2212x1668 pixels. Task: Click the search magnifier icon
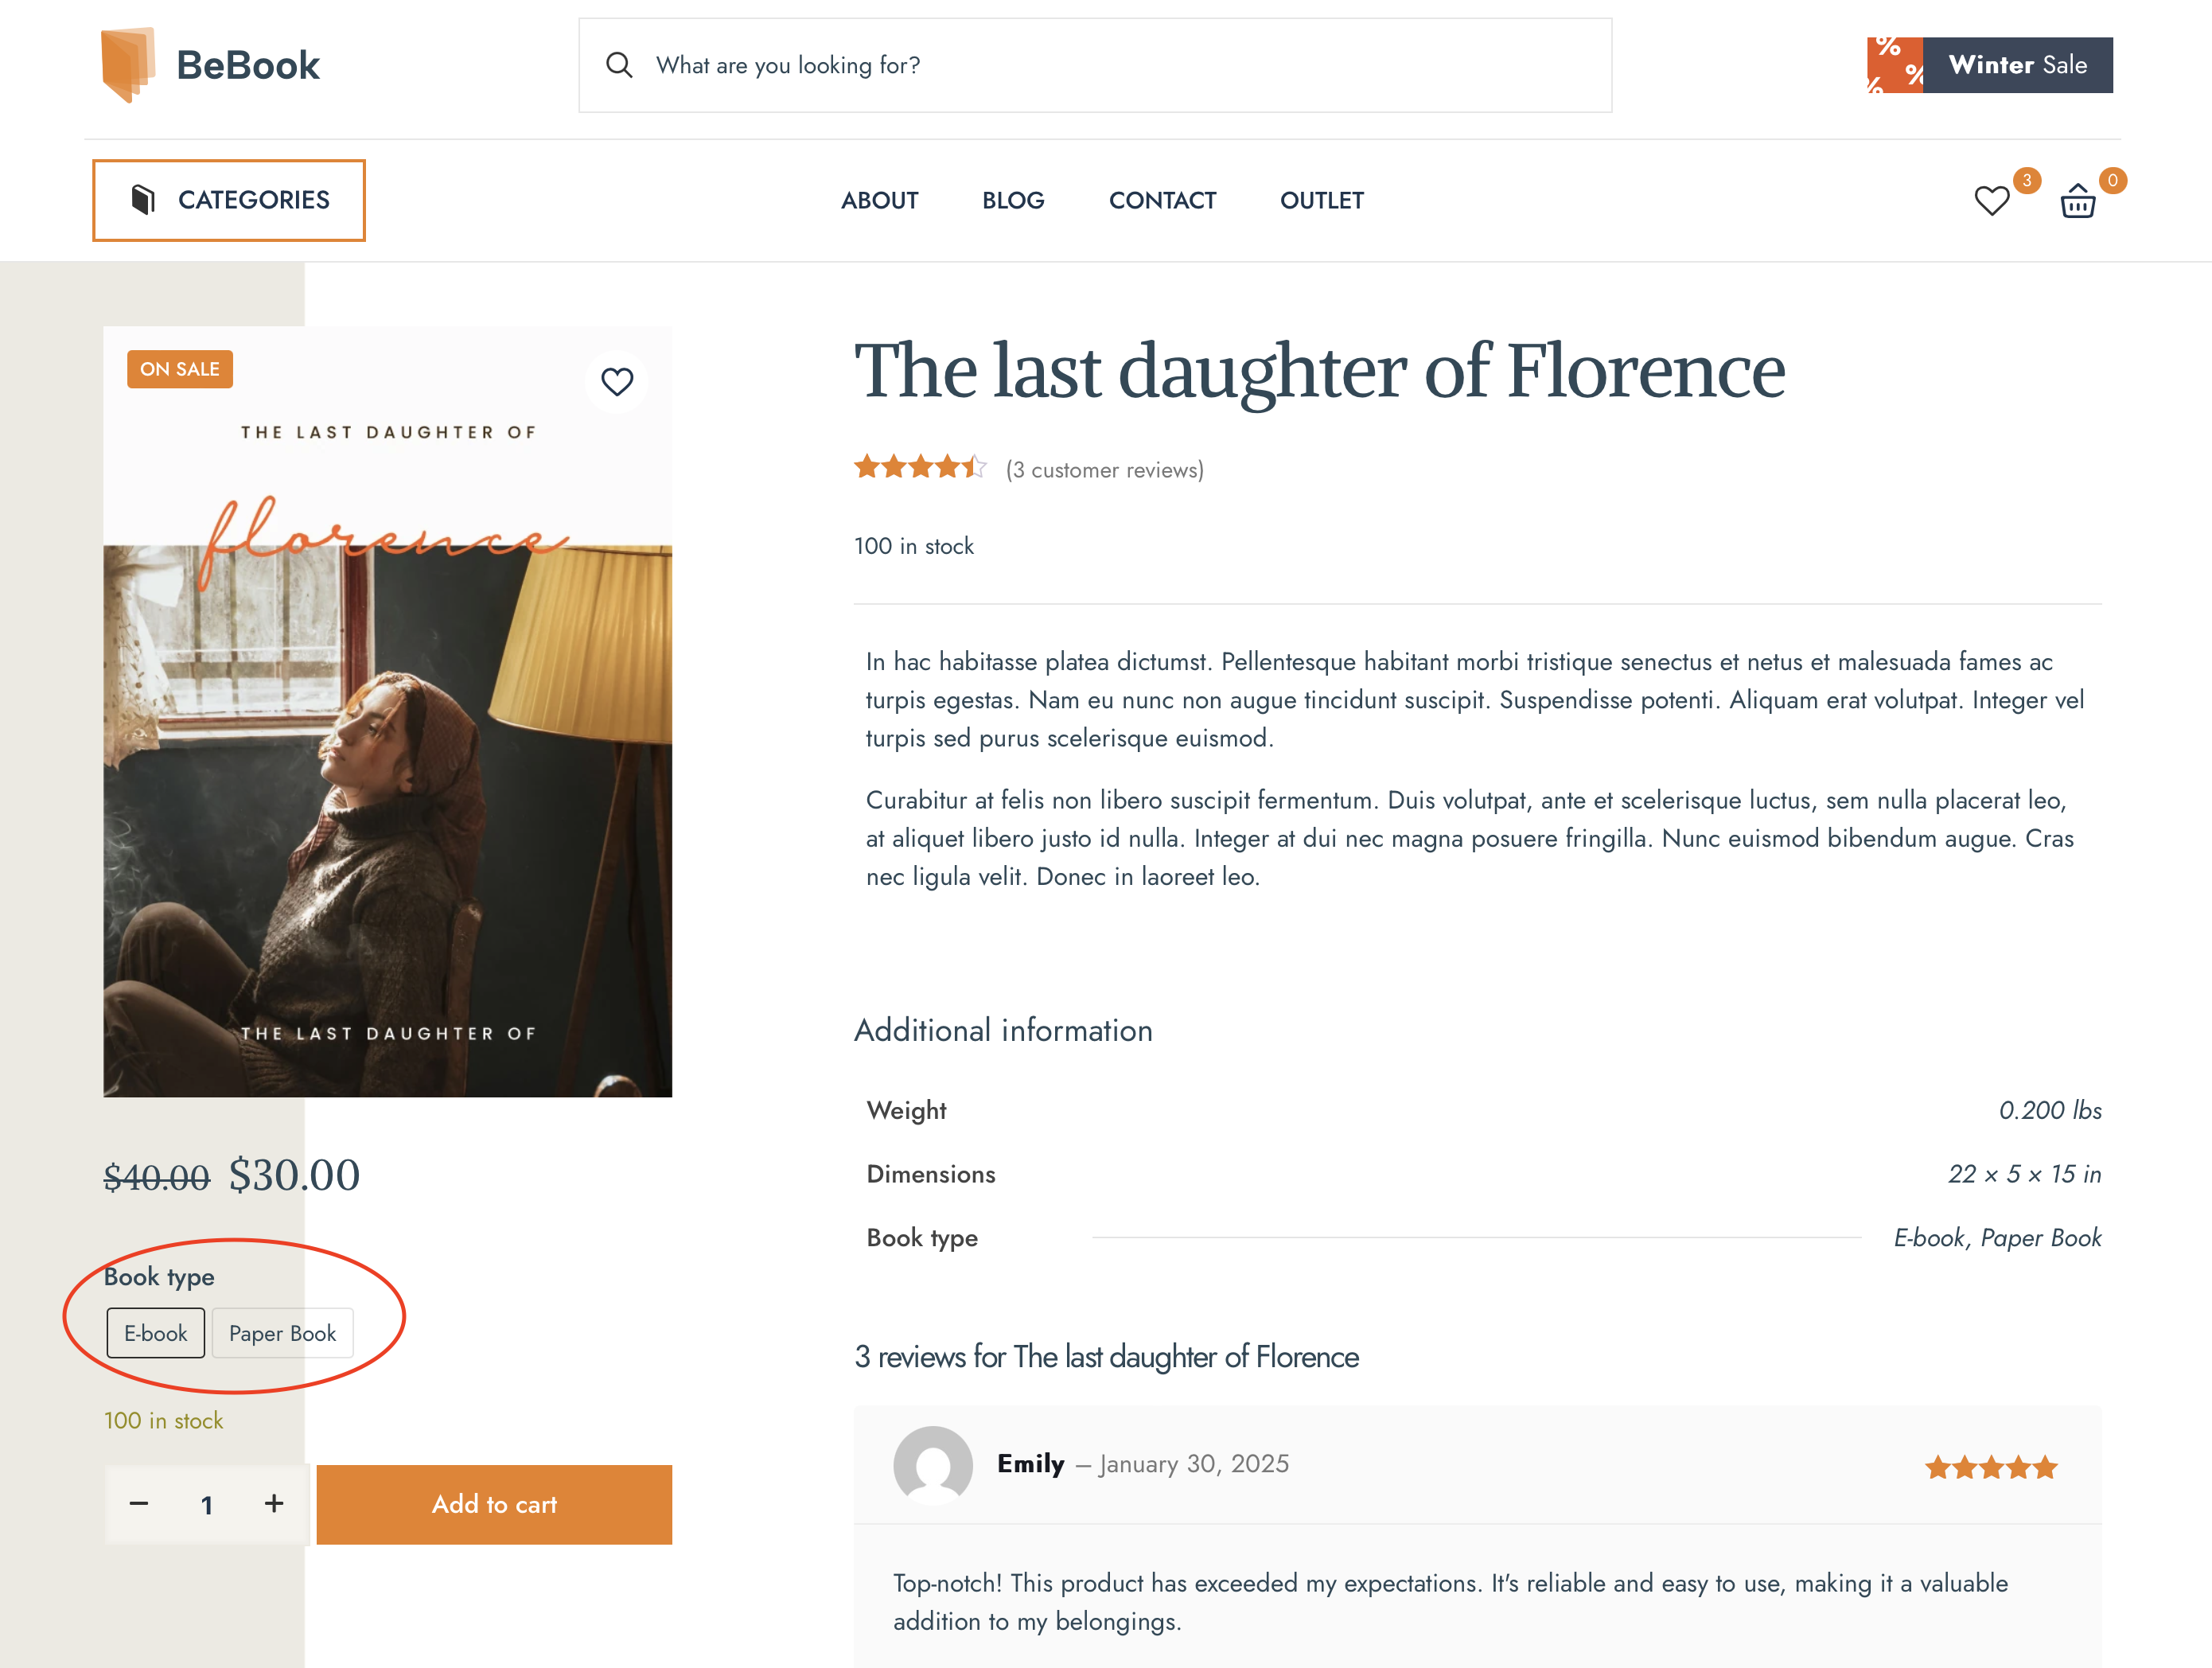click(x=619, y=65)
